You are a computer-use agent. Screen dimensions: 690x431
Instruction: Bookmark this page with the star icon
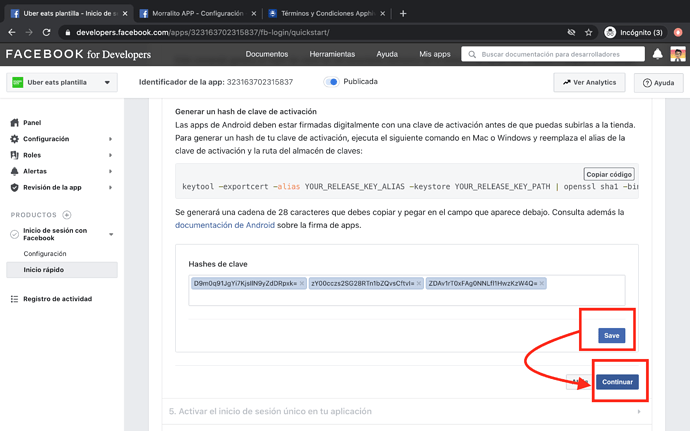pyautogui.click(x=588, y=32)
